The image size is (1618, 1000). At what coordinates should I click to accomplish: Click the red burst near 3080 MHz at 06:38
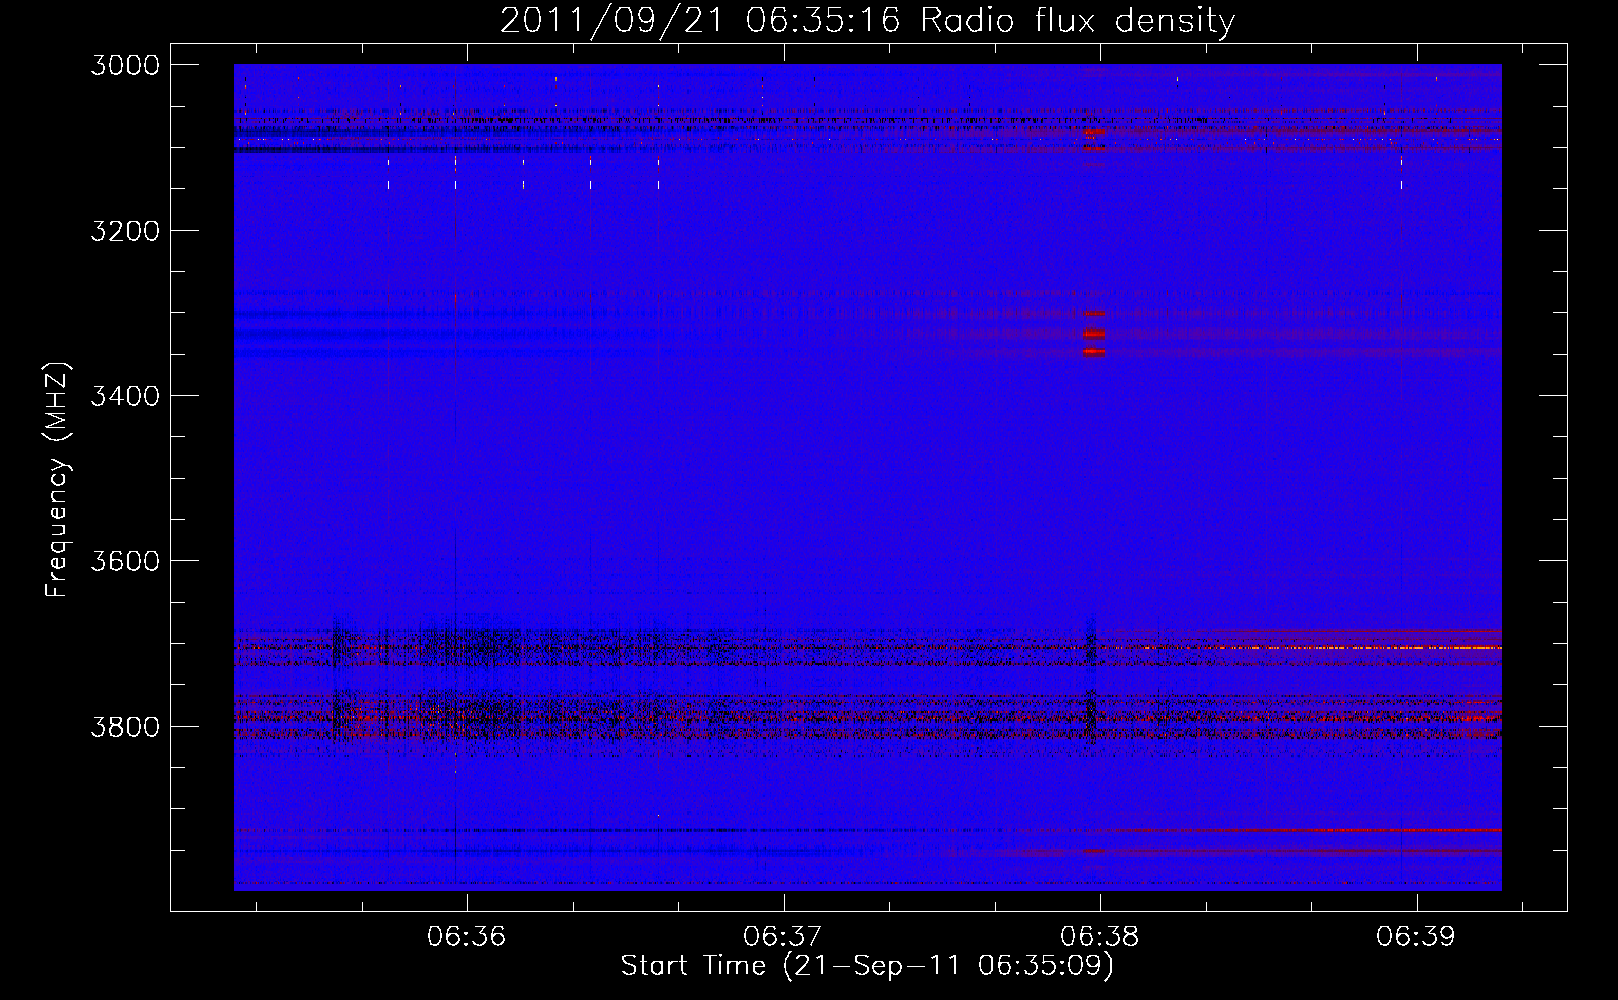pyautogui.click(x=1096, y=132)
